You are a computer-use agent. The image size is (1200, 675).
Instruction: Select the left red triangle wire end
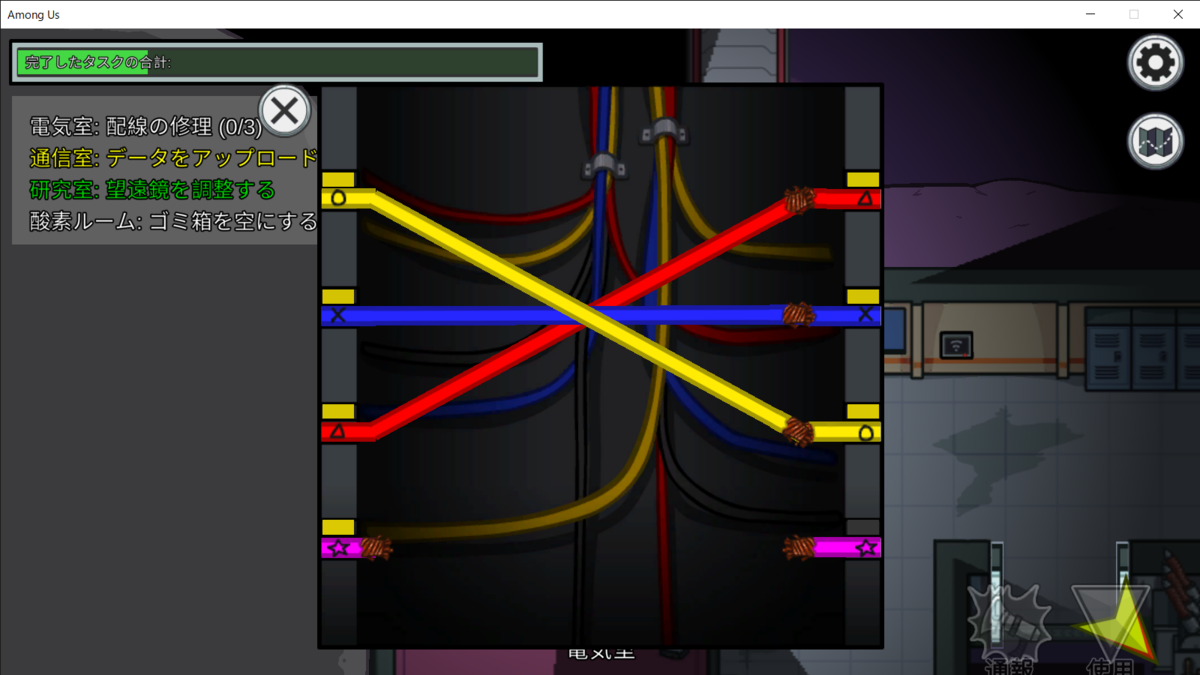tap(346, 431)
